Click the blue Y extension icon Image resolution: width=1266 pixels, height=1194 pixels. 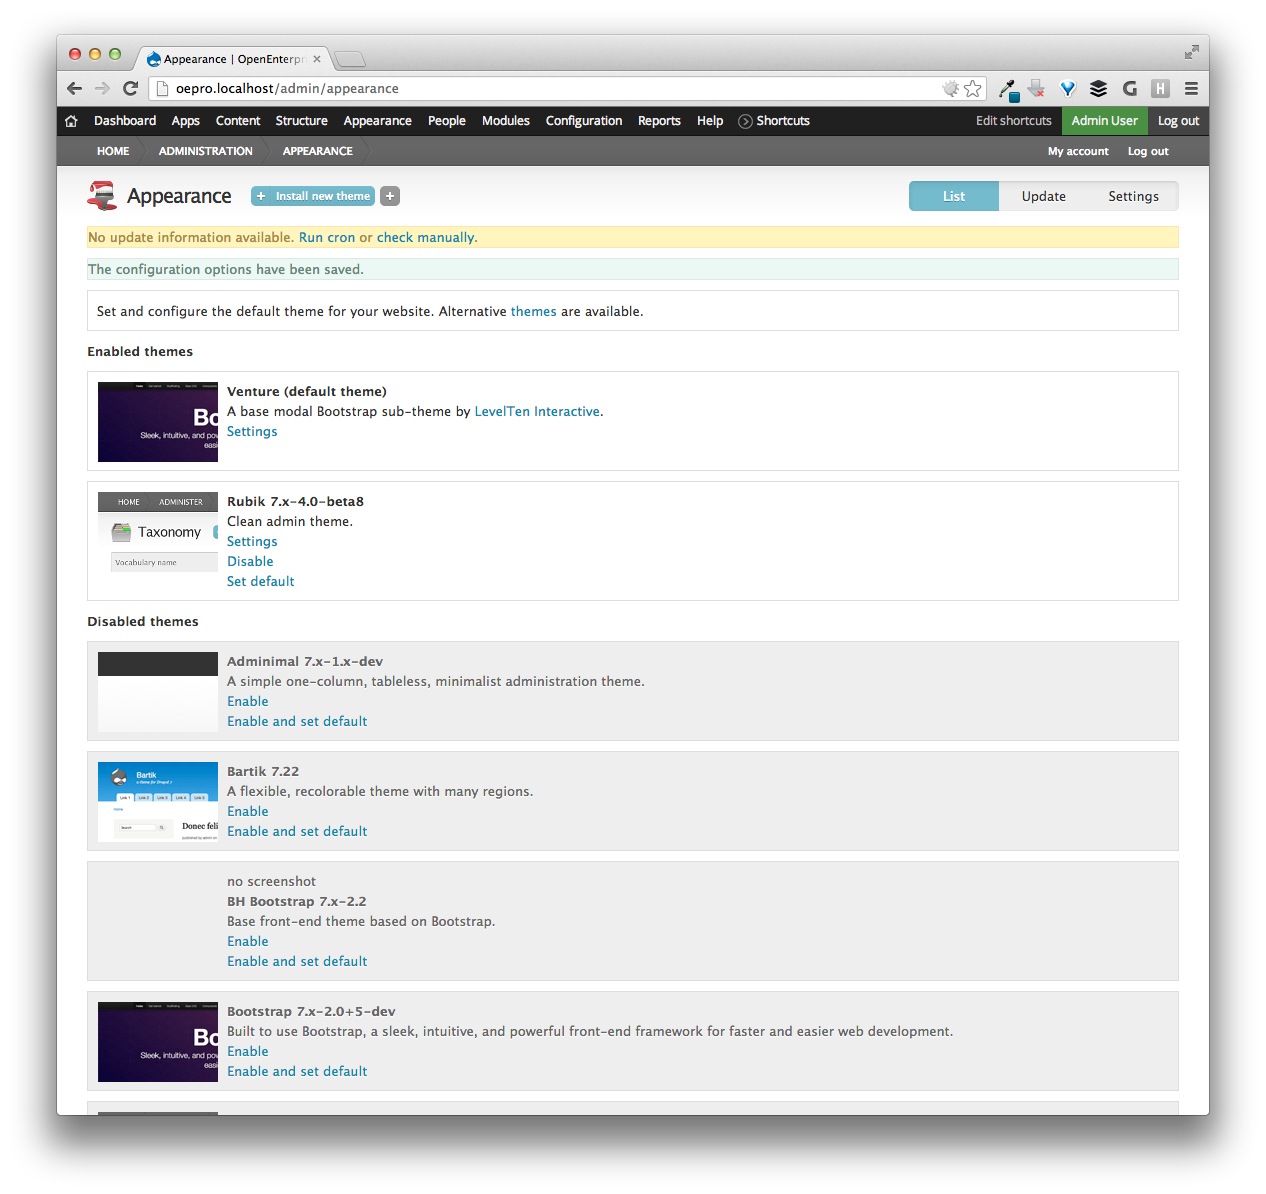click(1068, 88)
